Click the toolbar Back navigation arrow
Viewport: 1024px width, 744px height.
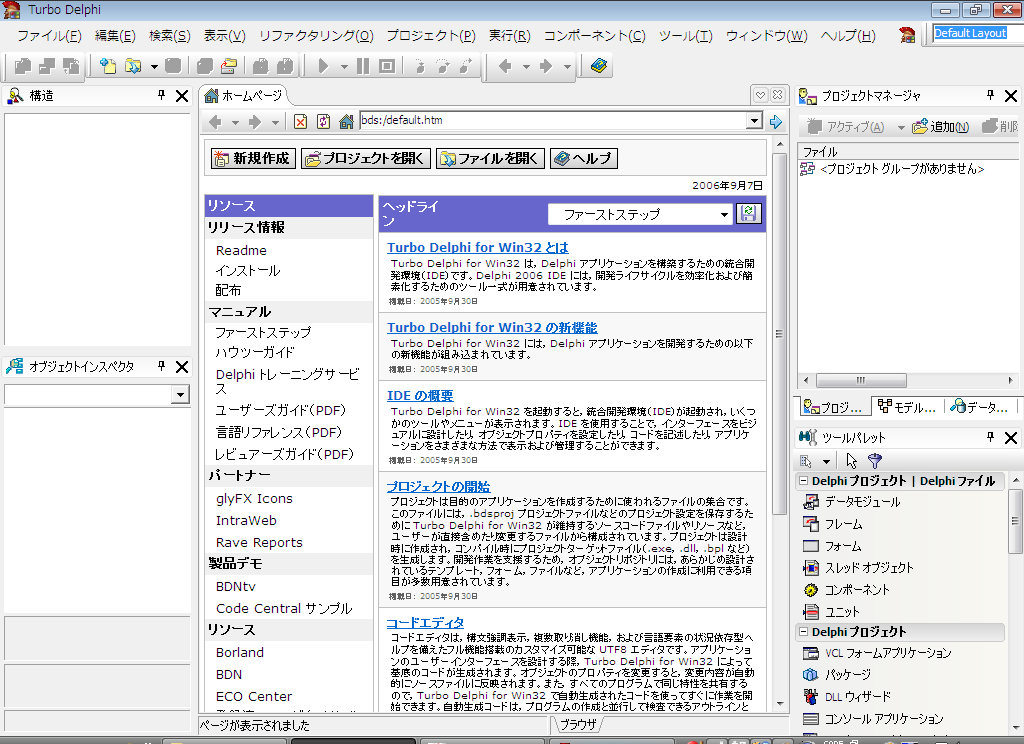coord(505,66)
